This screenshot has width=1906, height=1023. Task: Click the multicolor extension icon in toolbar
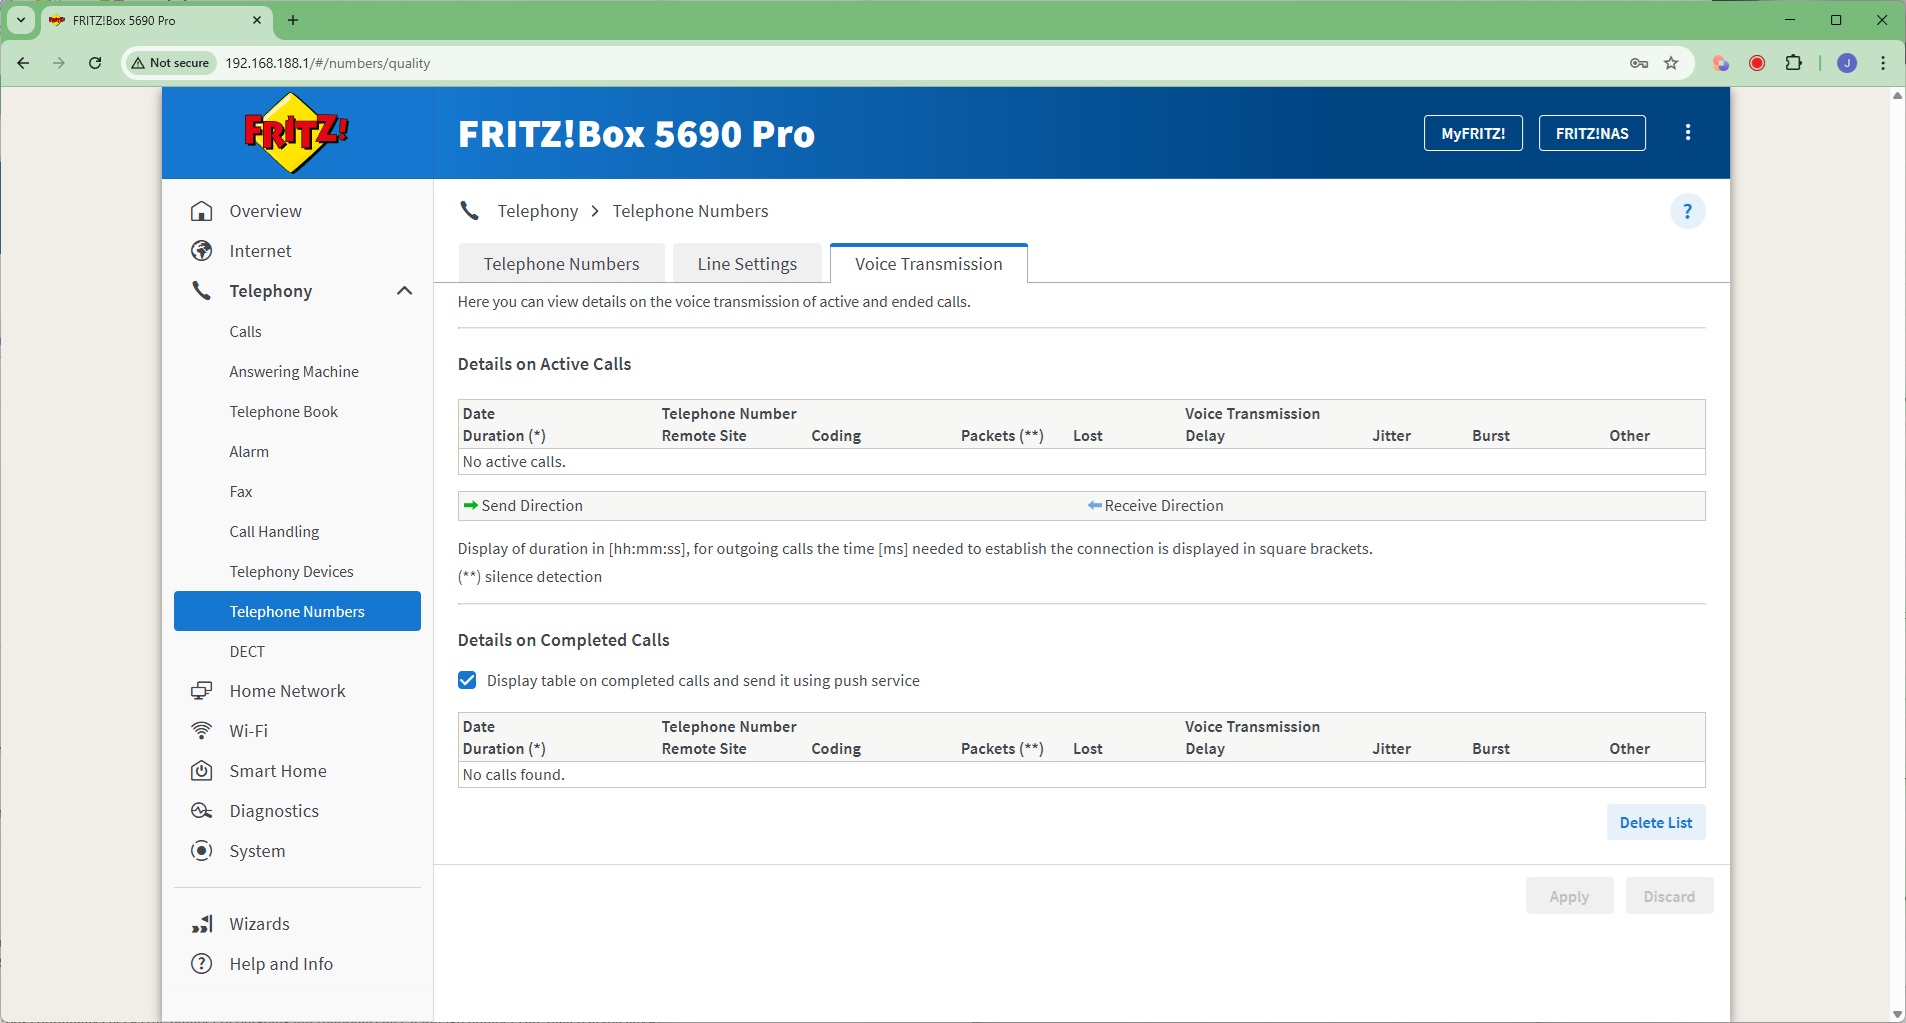point(1721,63)
